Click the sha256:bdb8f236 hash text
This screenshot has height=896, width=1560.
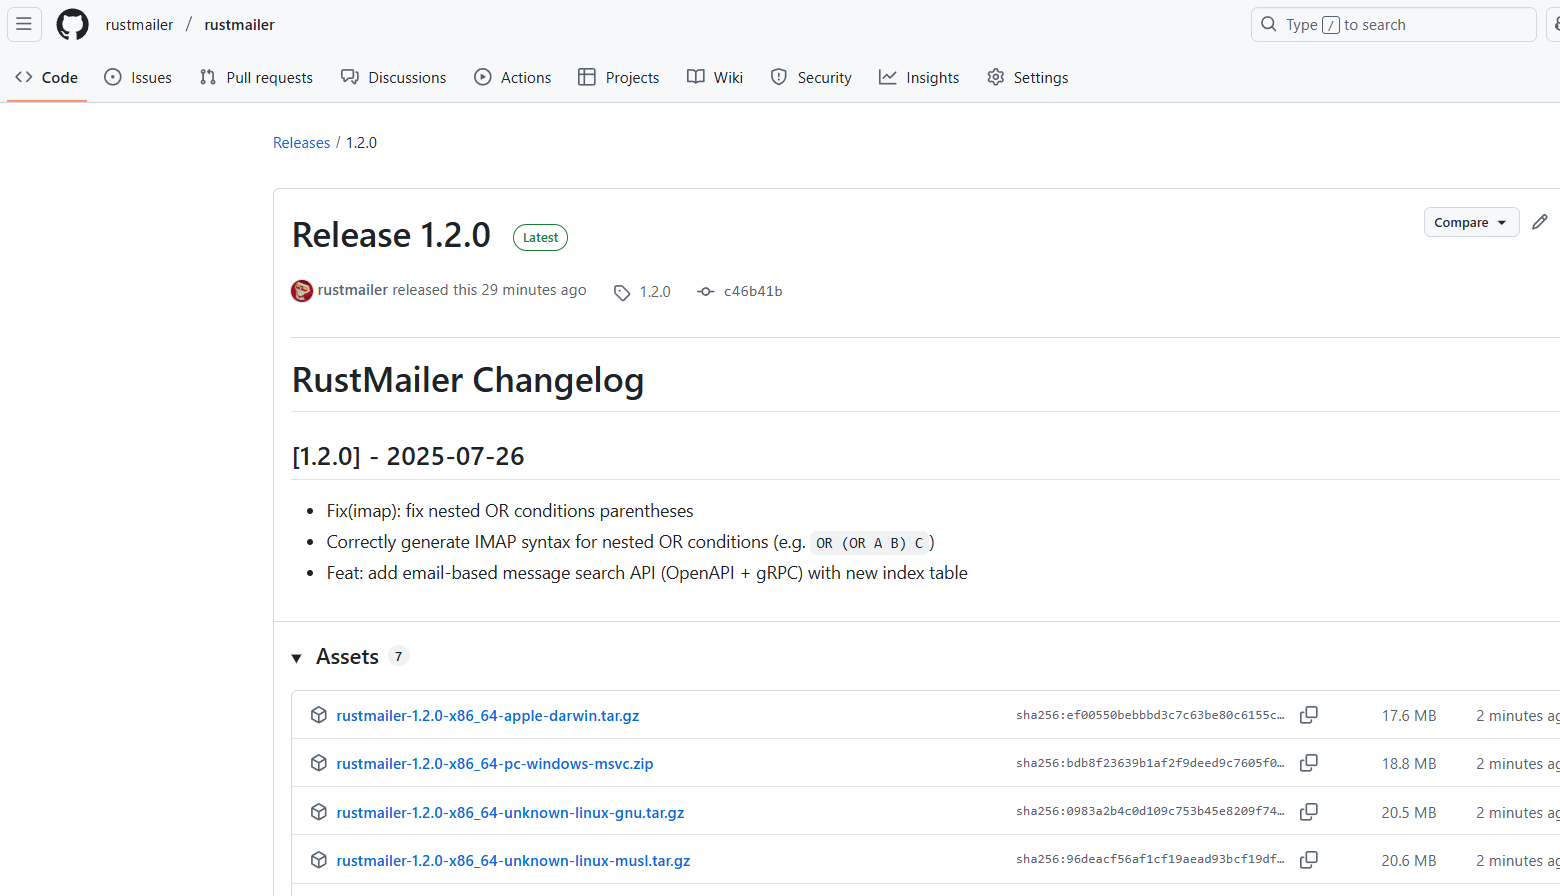tap(1150, 763)
